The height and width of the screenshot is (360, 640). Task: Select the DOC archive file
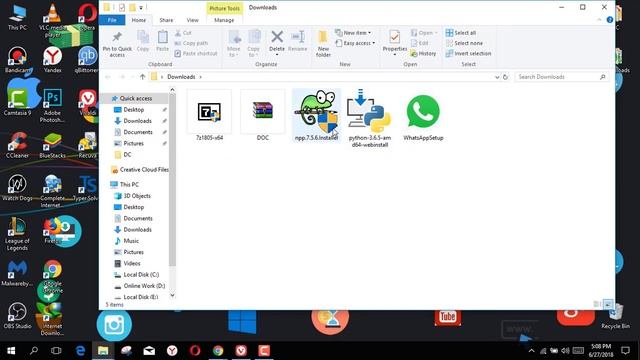(262, 116)
